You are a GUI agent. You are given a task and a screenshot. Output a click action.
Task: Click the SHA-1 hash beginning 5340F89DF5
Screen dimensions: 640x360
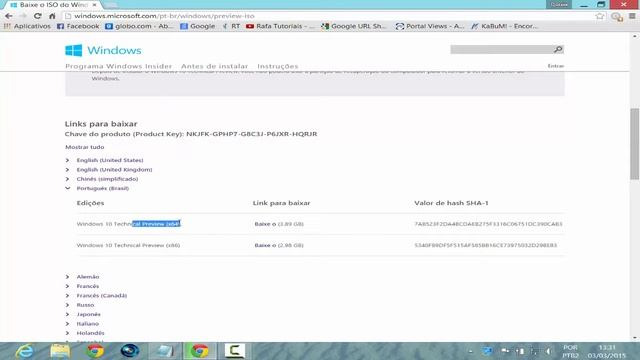486,245
